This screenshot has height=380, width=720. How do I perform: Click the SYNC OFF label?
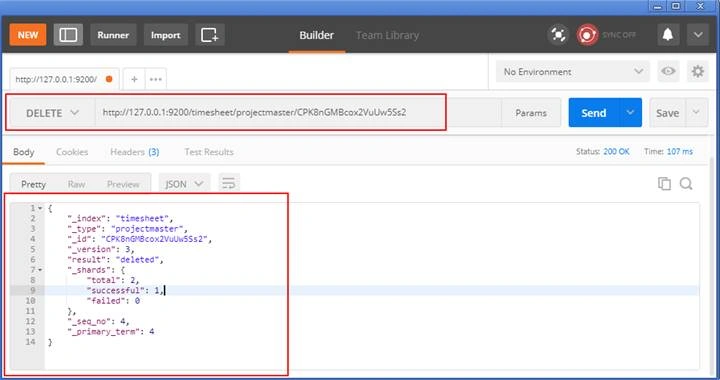coord(619,35)
